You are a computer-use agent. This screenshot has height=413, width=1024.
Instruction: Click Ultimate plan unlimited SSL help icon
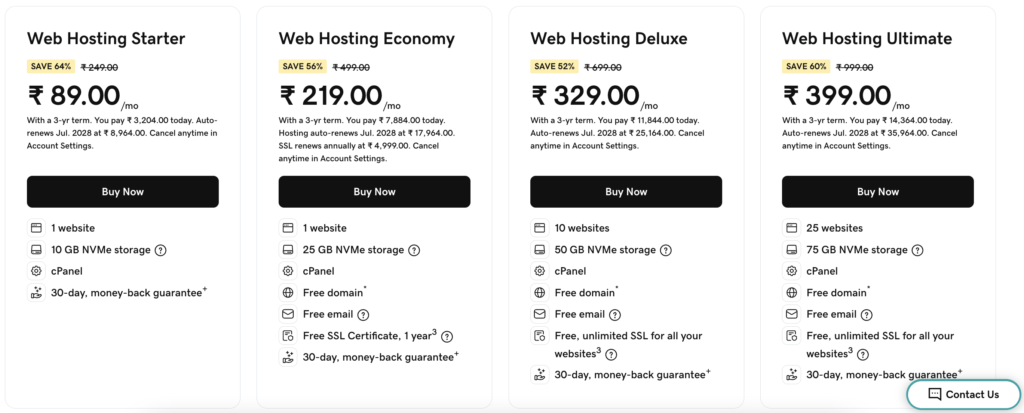tap(863, 354)
